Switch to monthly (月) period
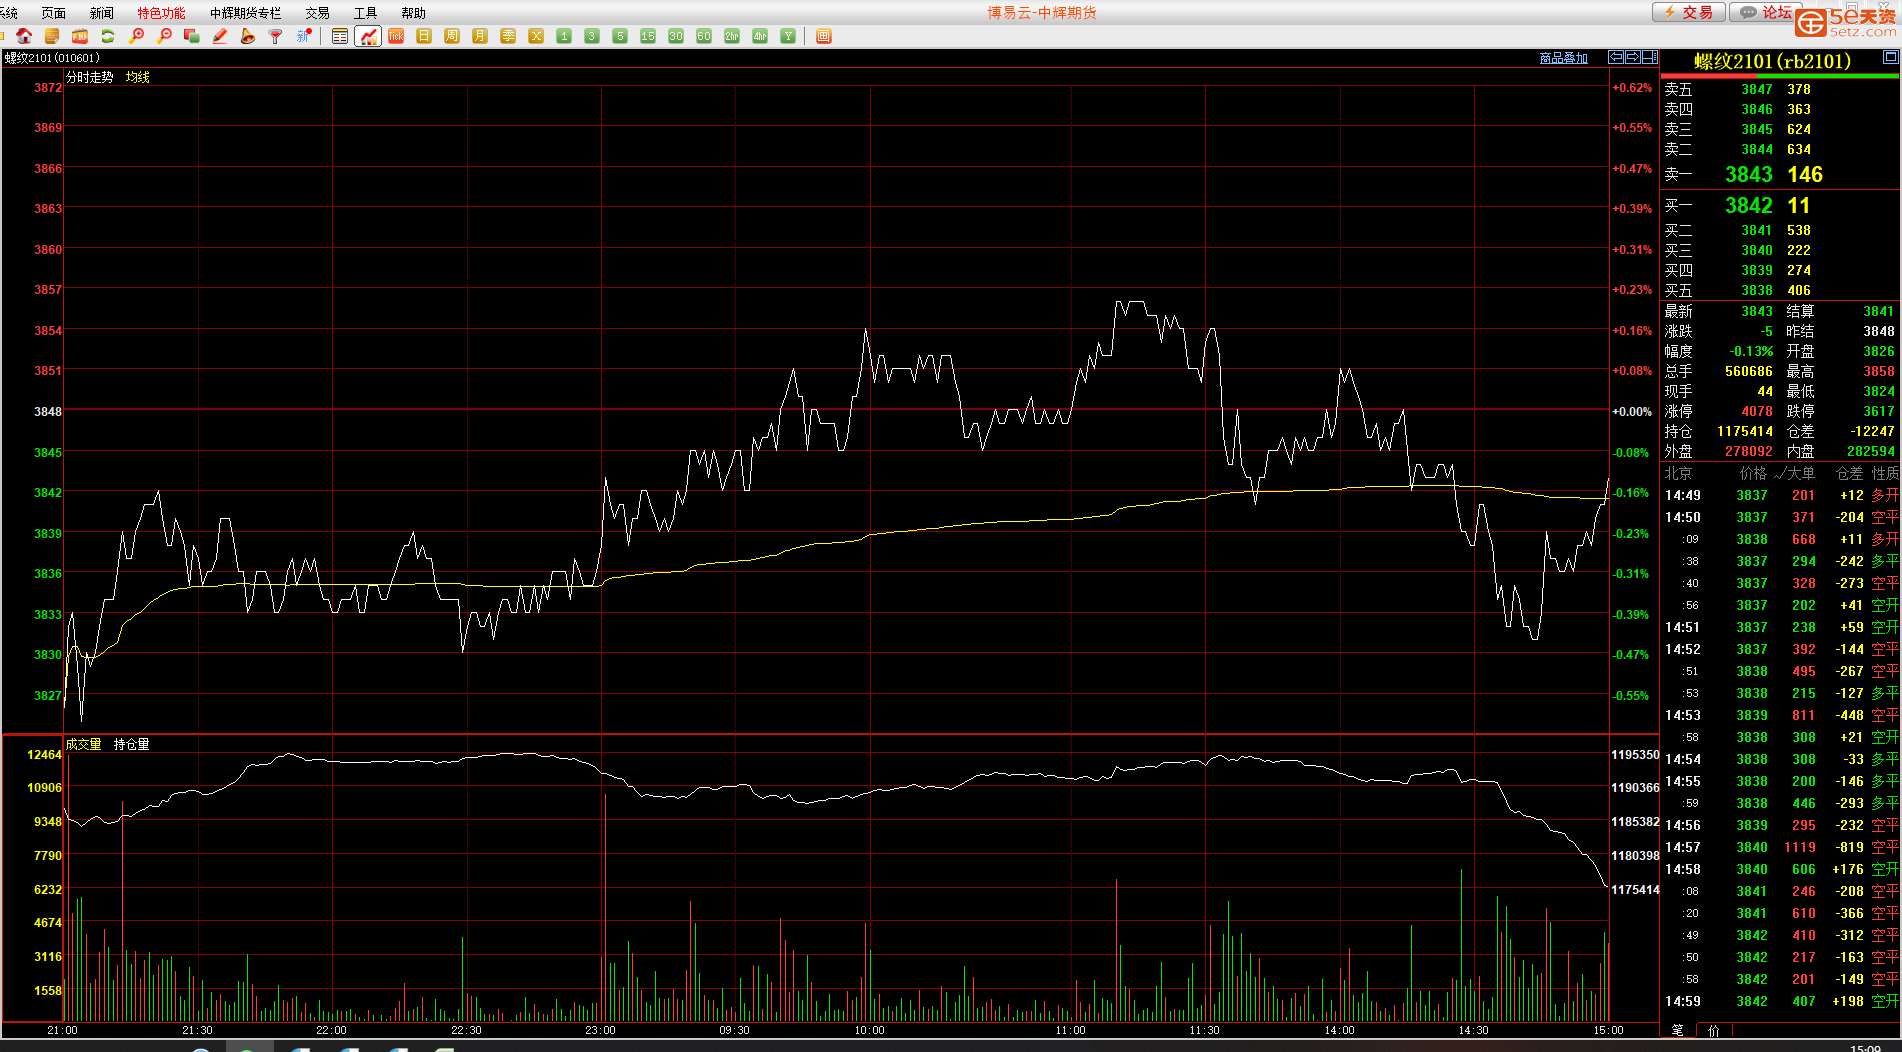 coord(480,36)
